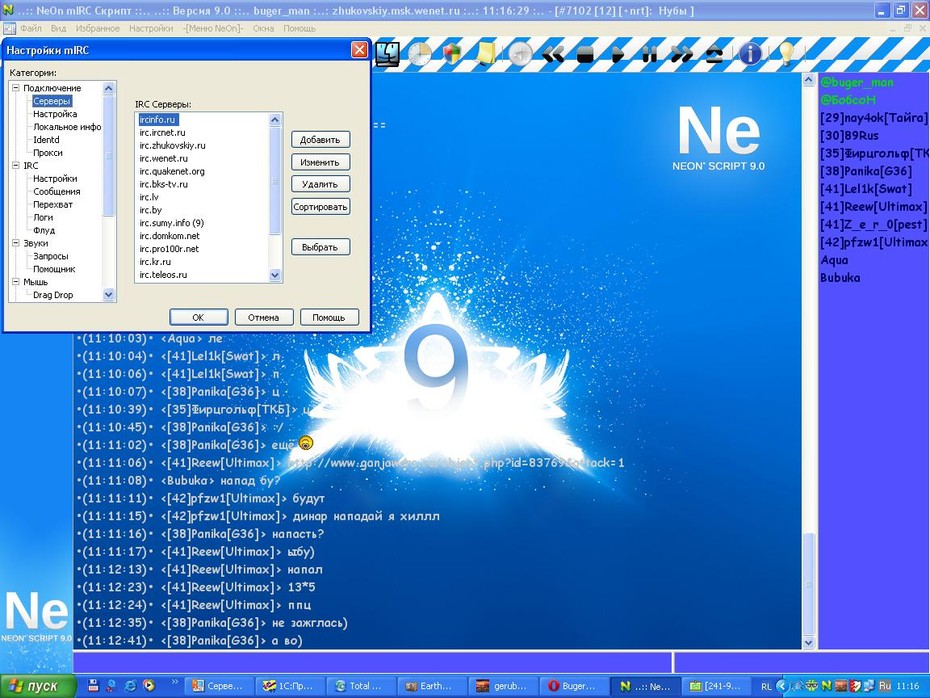Select Drag Drop tree item
The image size is (930, 698).
coord(53,295)
